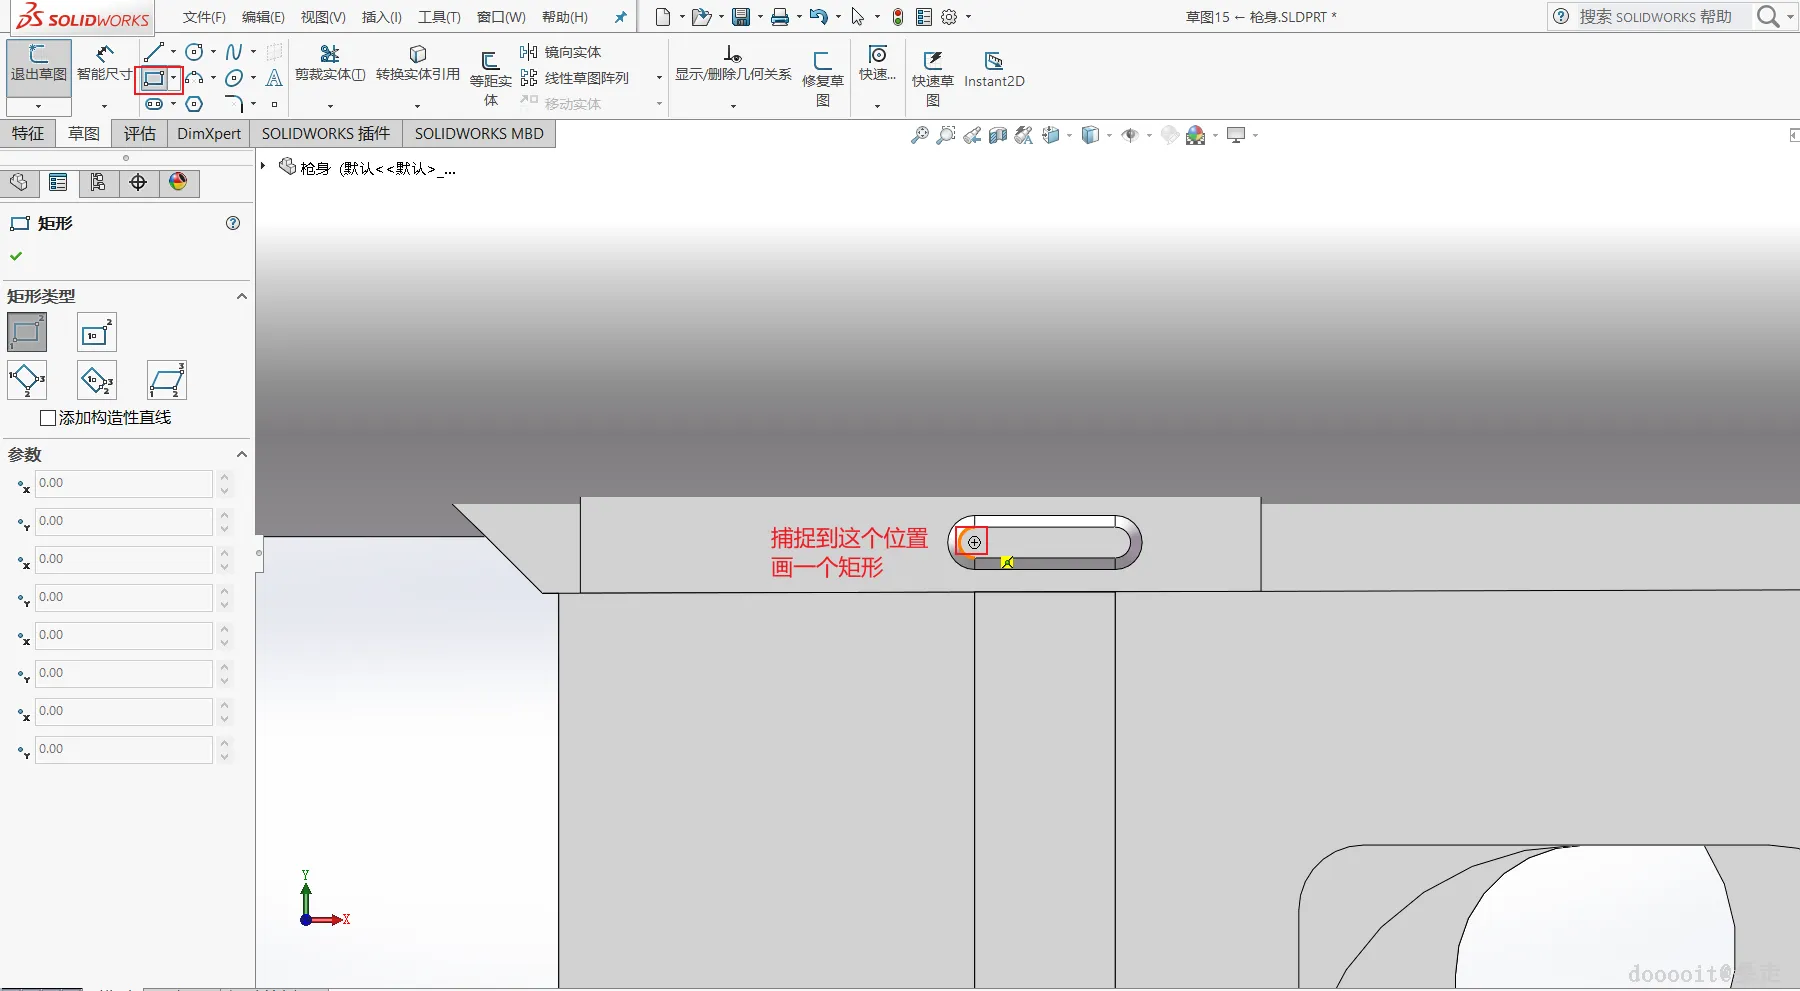Open the 文件(F) menu
This screenshot has height=991, width=1800.
click(204, 17)
